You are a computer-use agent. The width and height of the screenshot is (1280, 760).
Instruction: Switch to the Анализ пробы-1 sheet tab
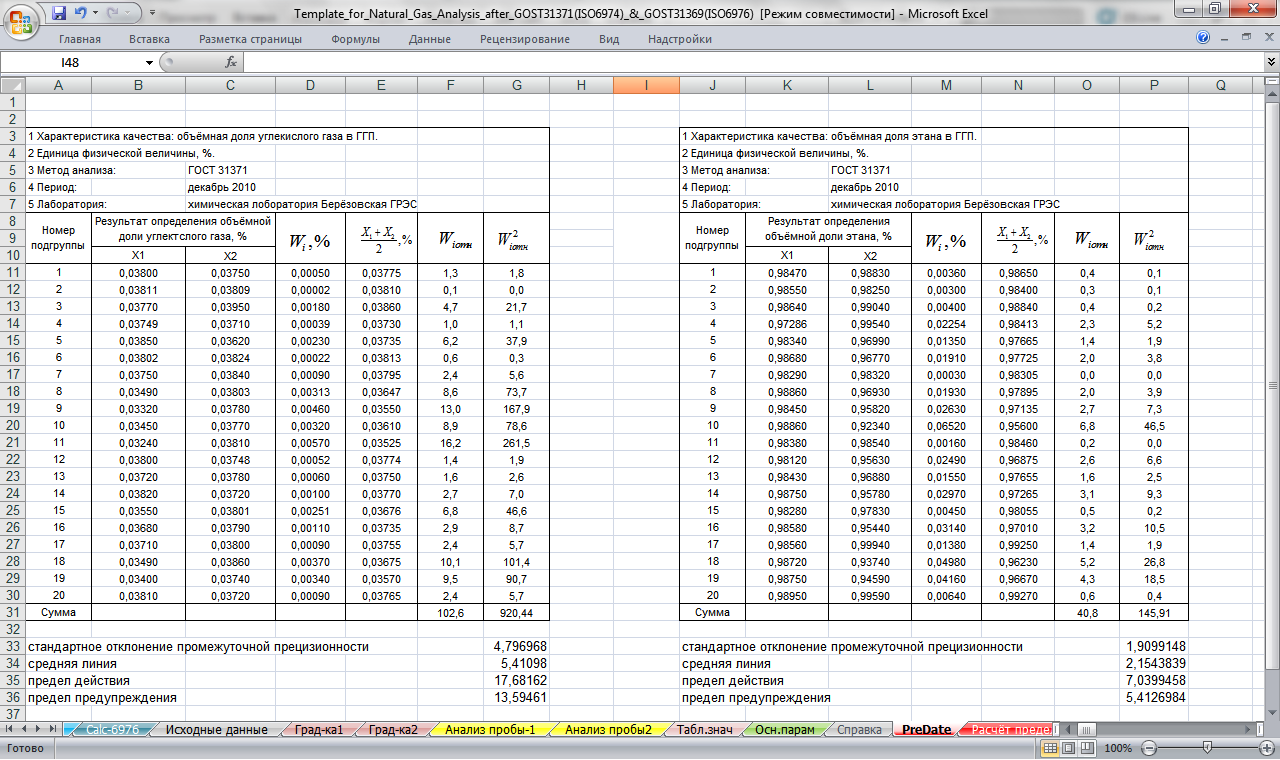[x=490, y=730]
